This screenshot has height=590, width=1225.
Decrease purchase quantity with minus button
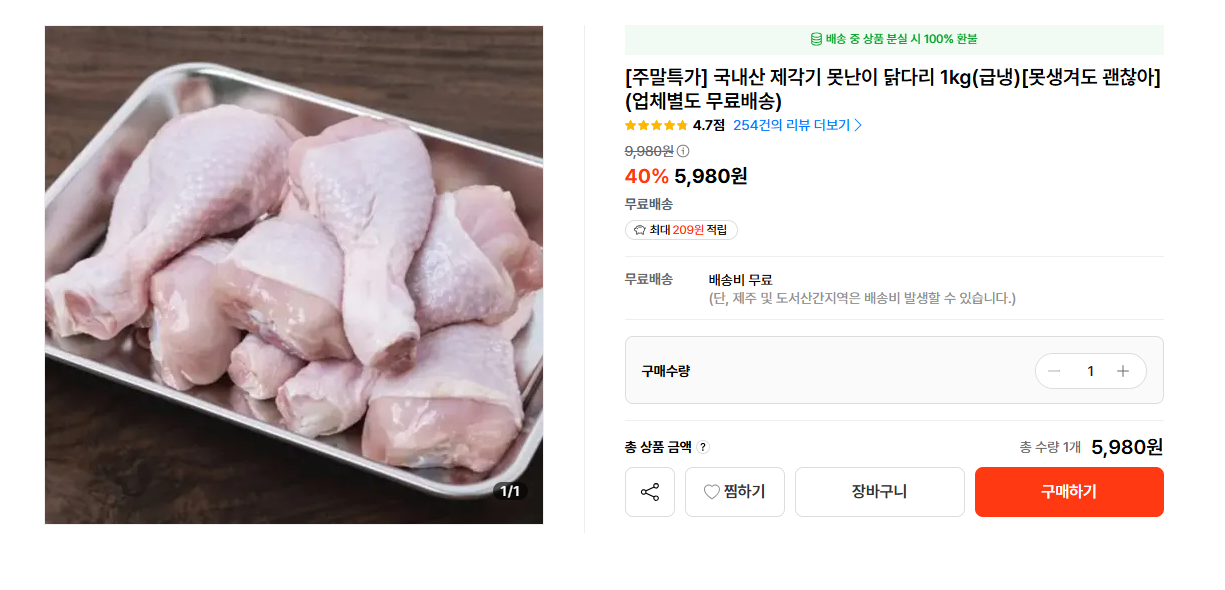(x=1054, y=371)
